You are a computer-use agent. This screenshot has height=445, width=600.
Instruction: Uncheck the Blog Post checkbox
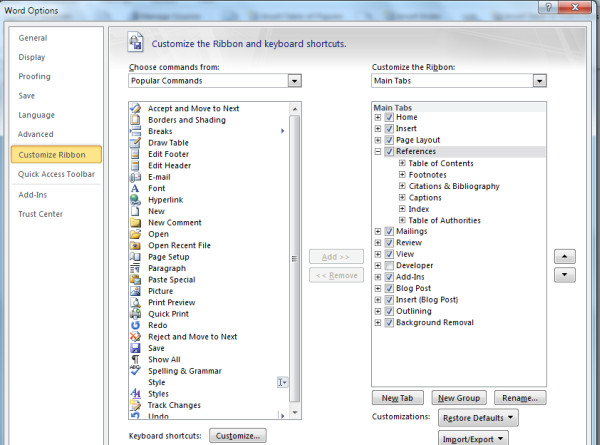coord(389,288)
